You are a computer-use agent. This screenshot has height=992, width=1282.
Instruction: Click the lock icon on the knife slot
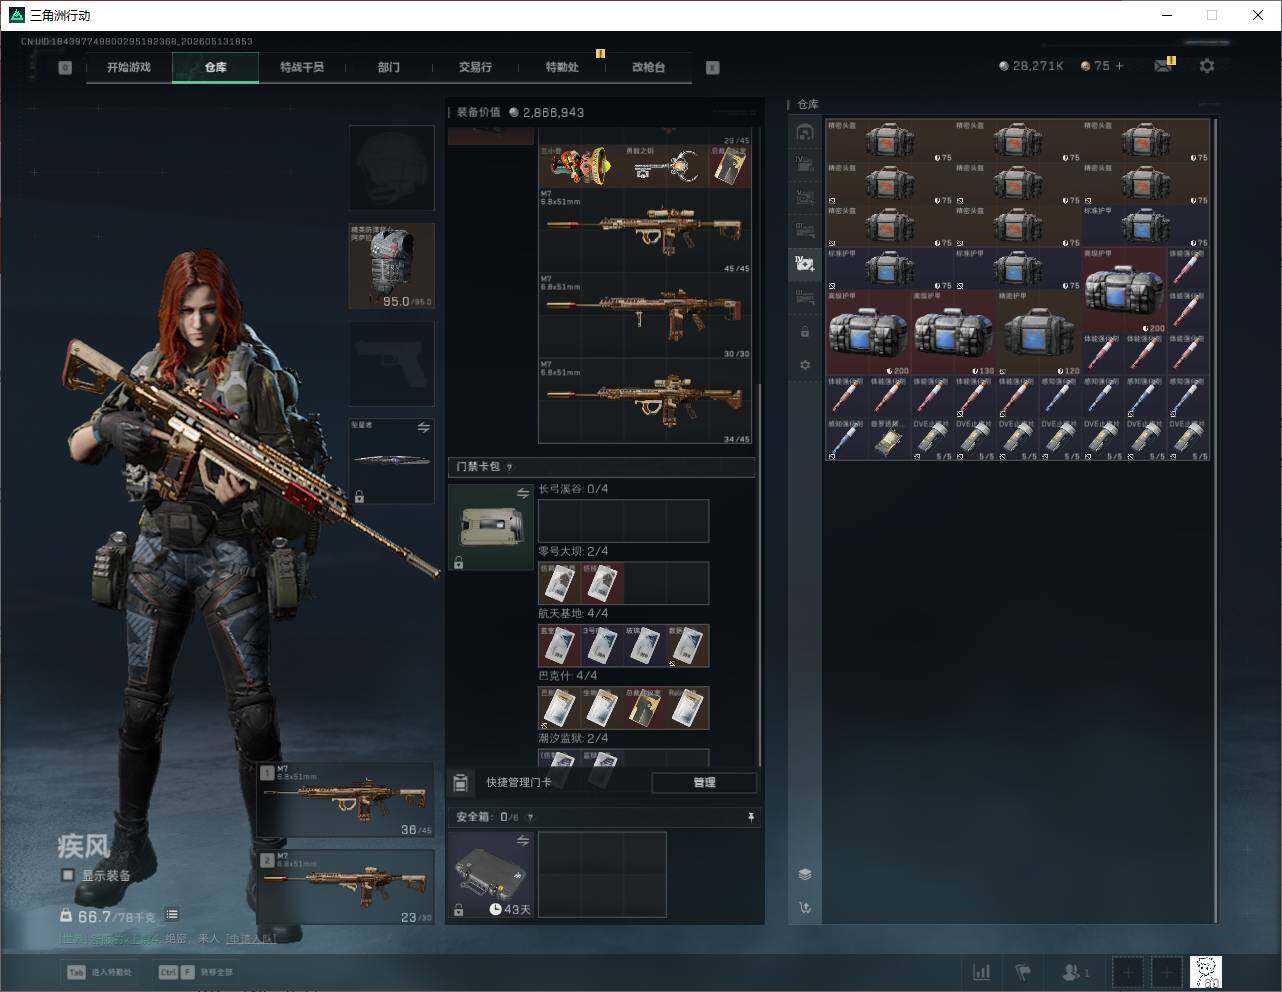point(359,496)
